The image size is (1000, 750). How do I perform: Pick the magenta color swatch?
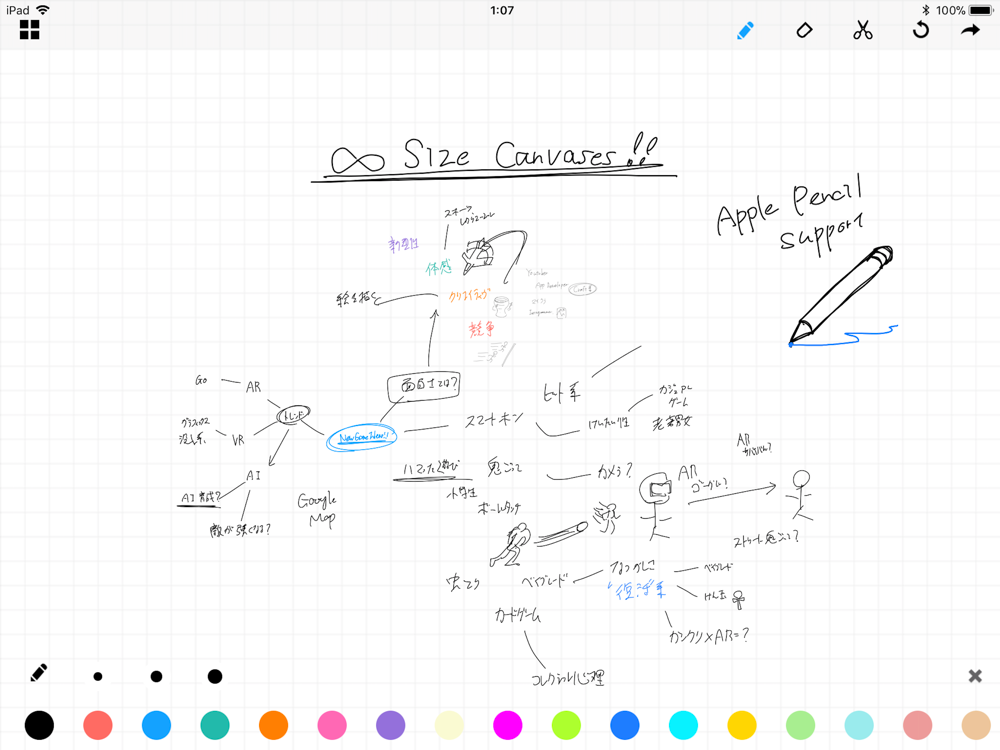coord(508,725)
